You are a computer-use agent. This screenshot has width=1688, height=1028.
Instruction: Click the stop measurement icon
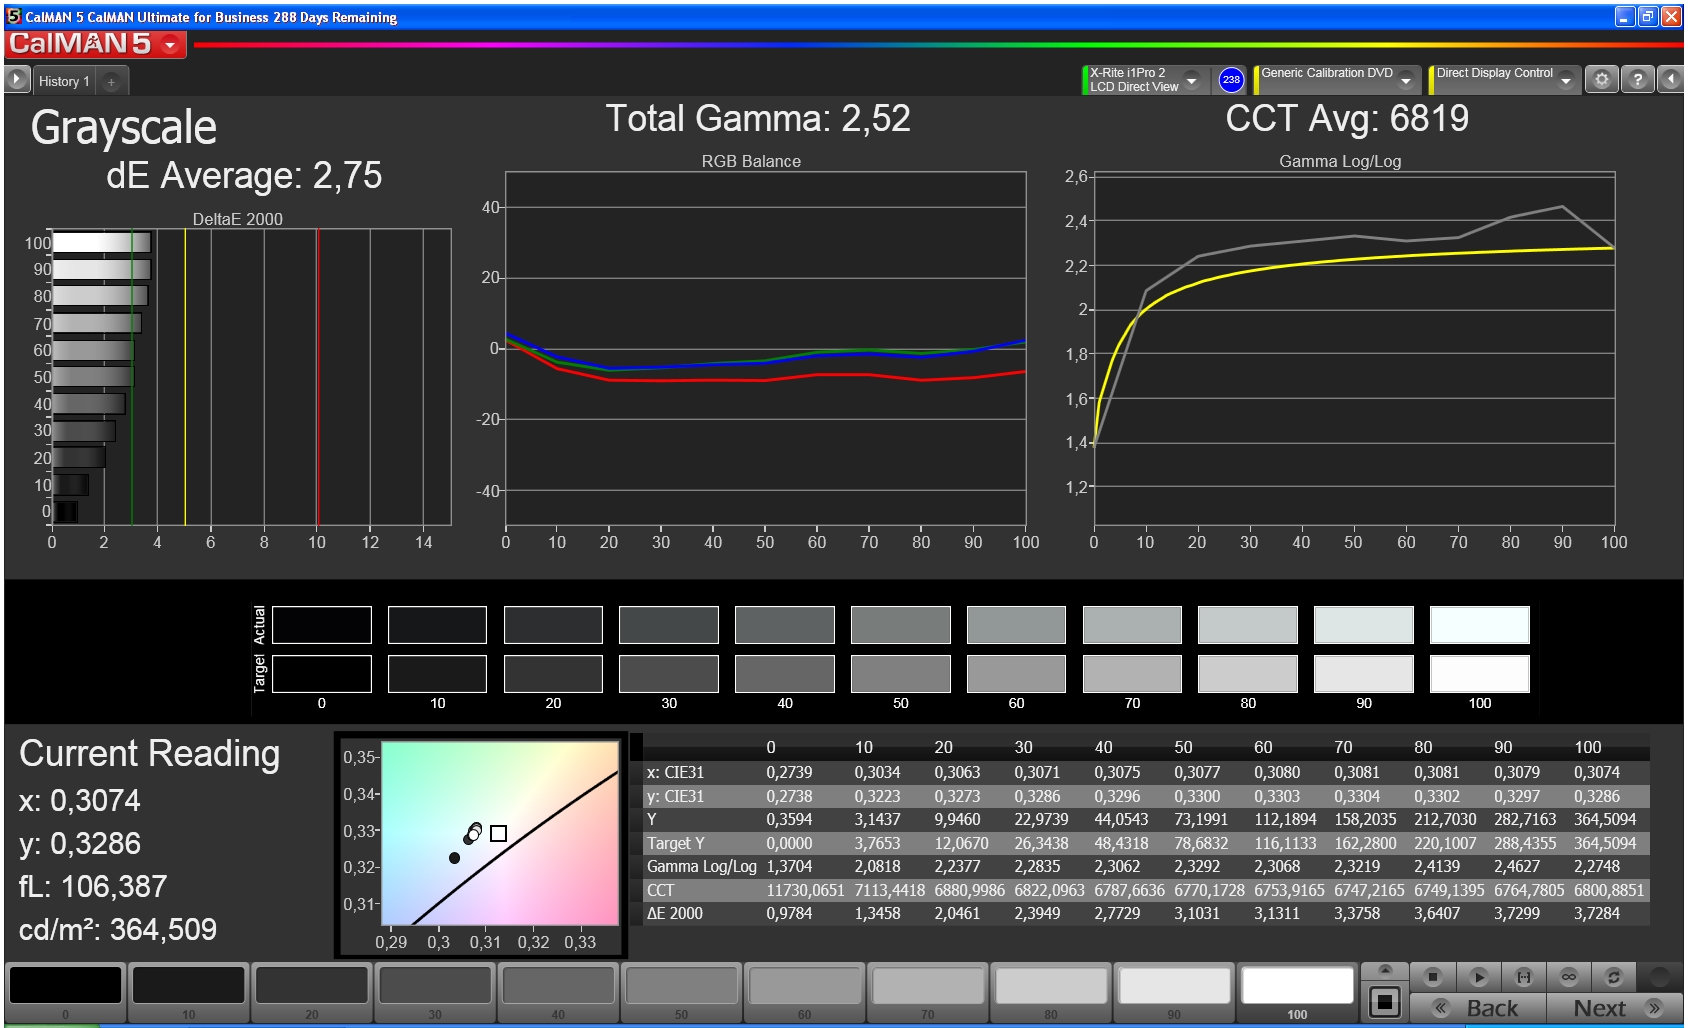click(x=1433, y=977)
